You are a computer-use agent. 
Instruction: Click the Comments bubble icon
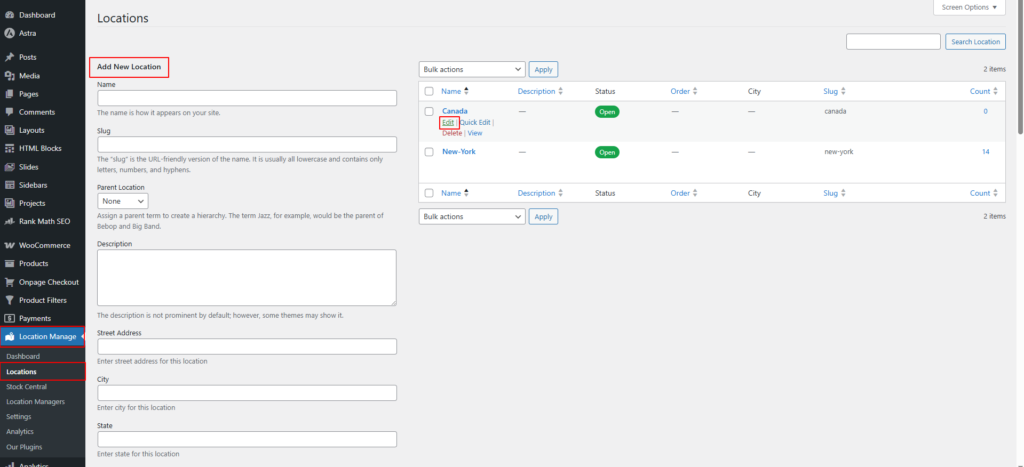coord(9,112)
